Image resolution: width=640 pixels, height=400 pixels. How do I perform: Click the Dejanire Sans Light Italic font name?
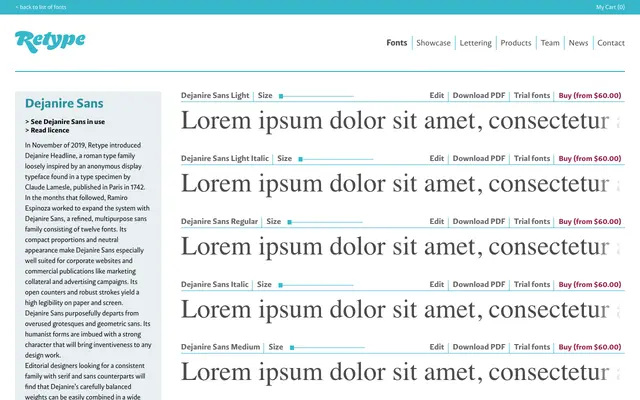[224, 158]
